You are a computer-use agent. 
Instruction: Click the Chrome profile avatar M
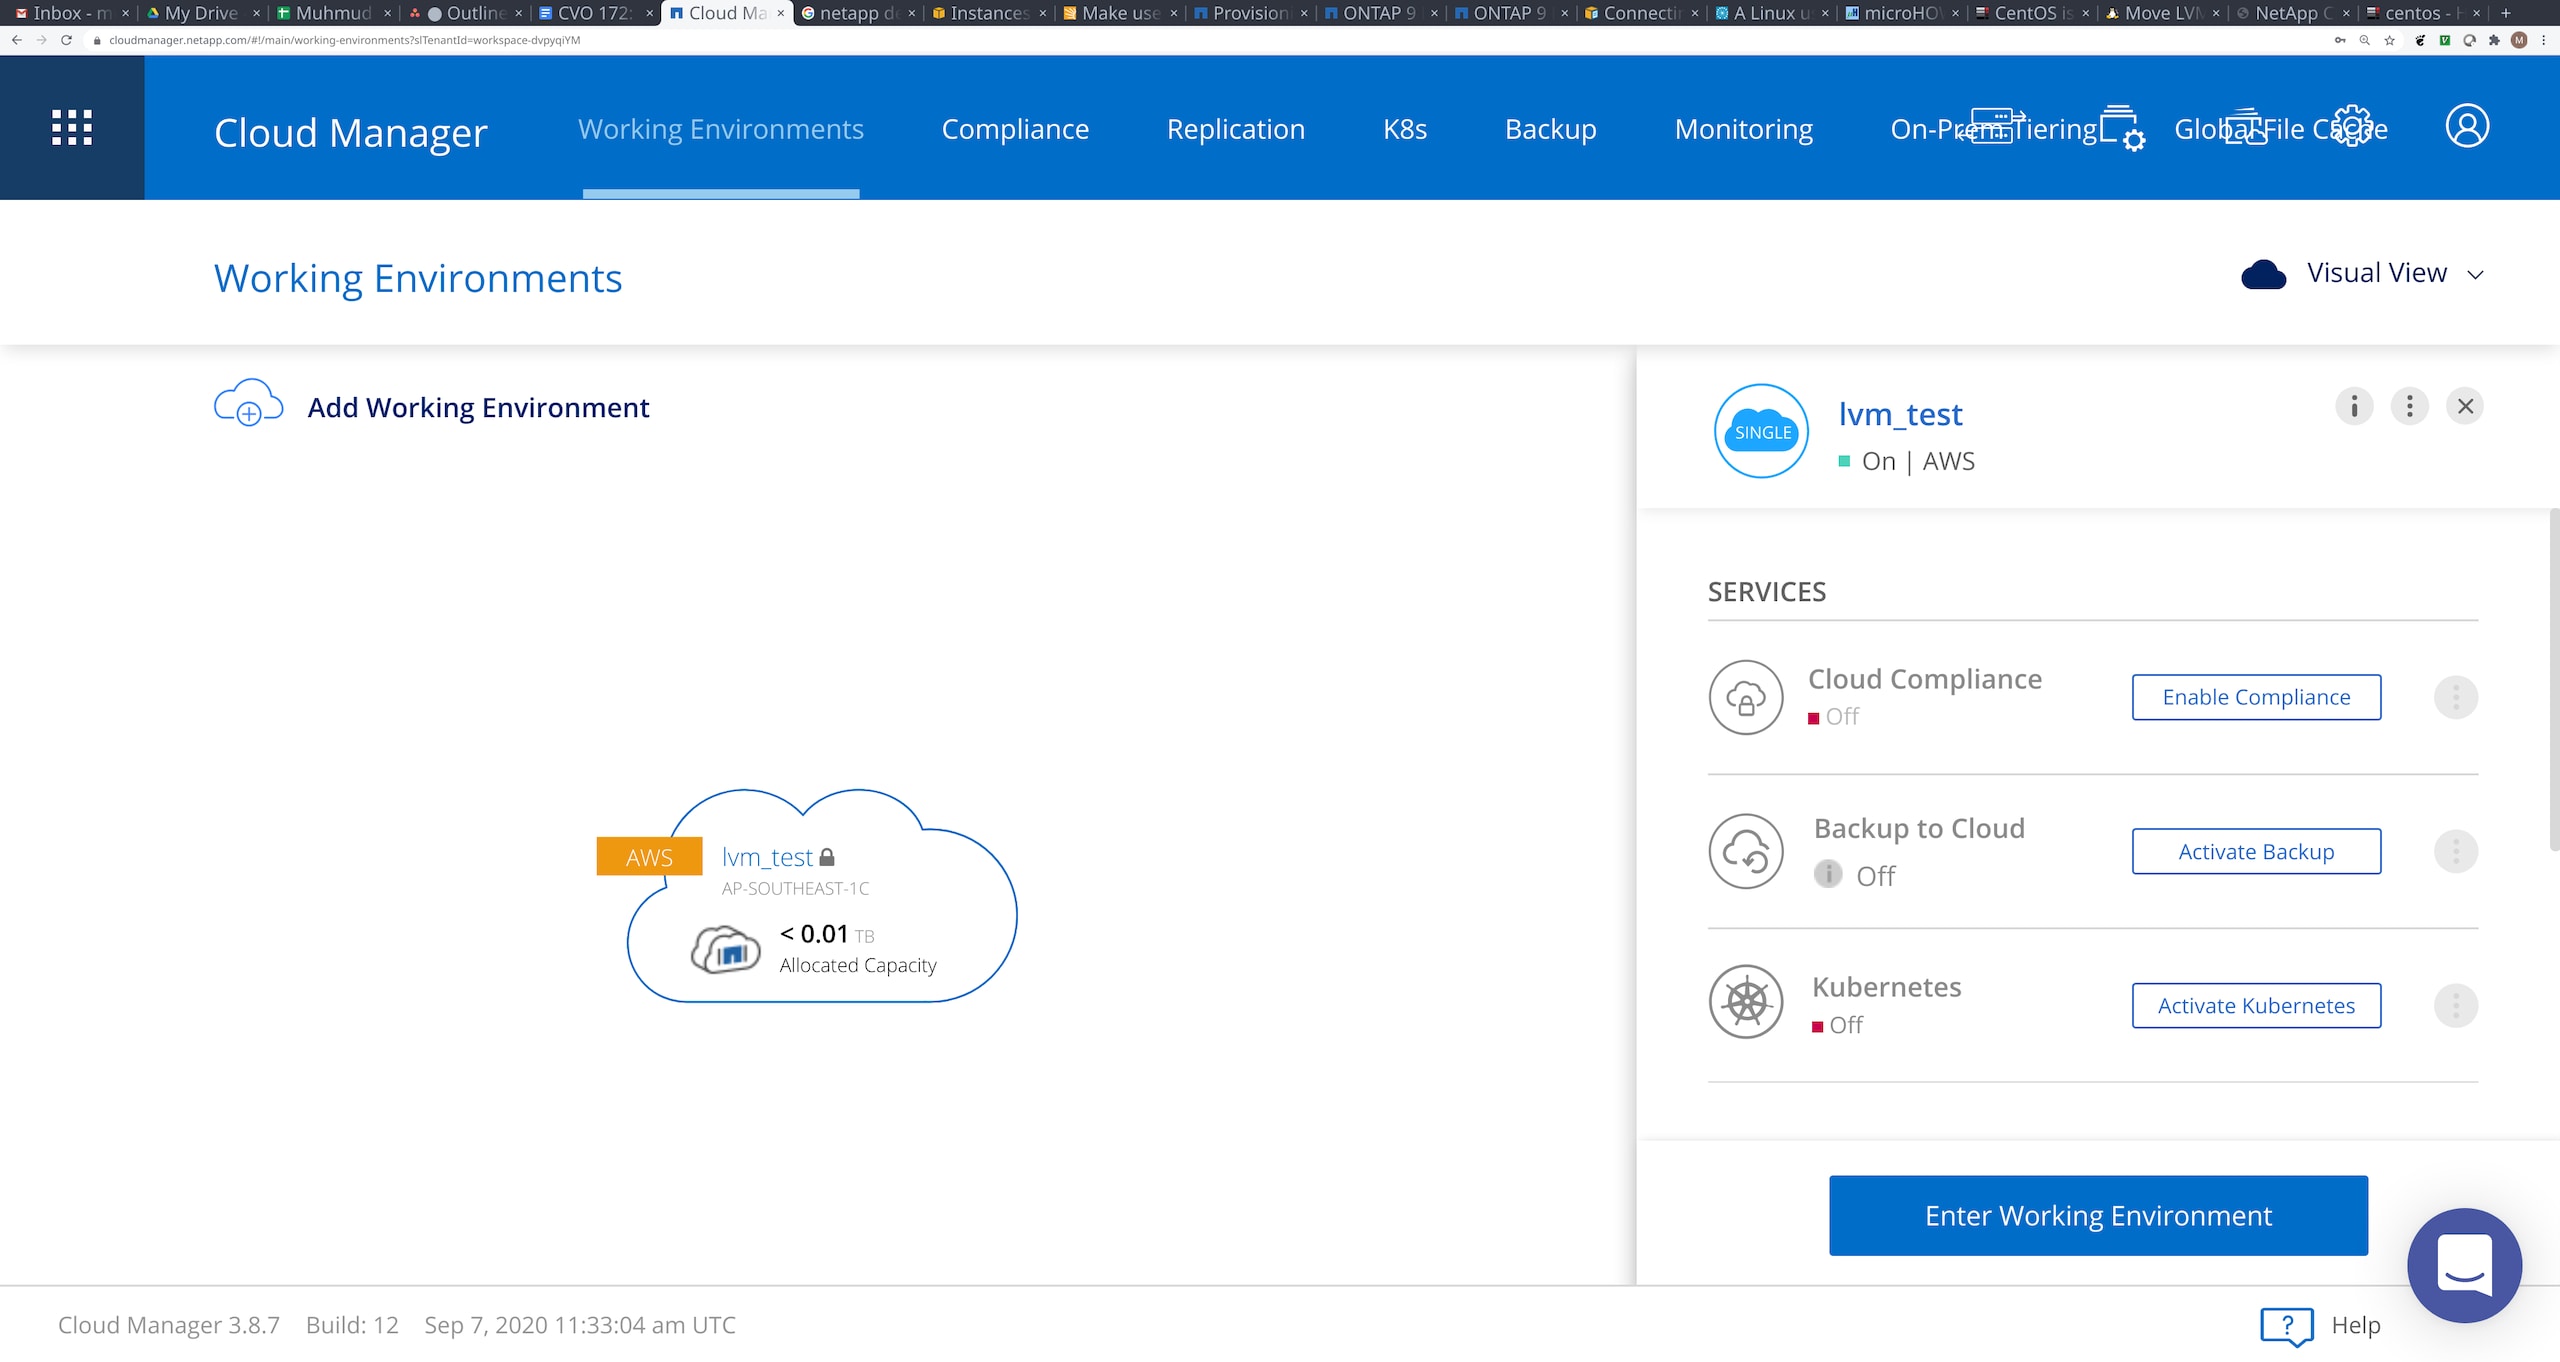coord(2519,40)
